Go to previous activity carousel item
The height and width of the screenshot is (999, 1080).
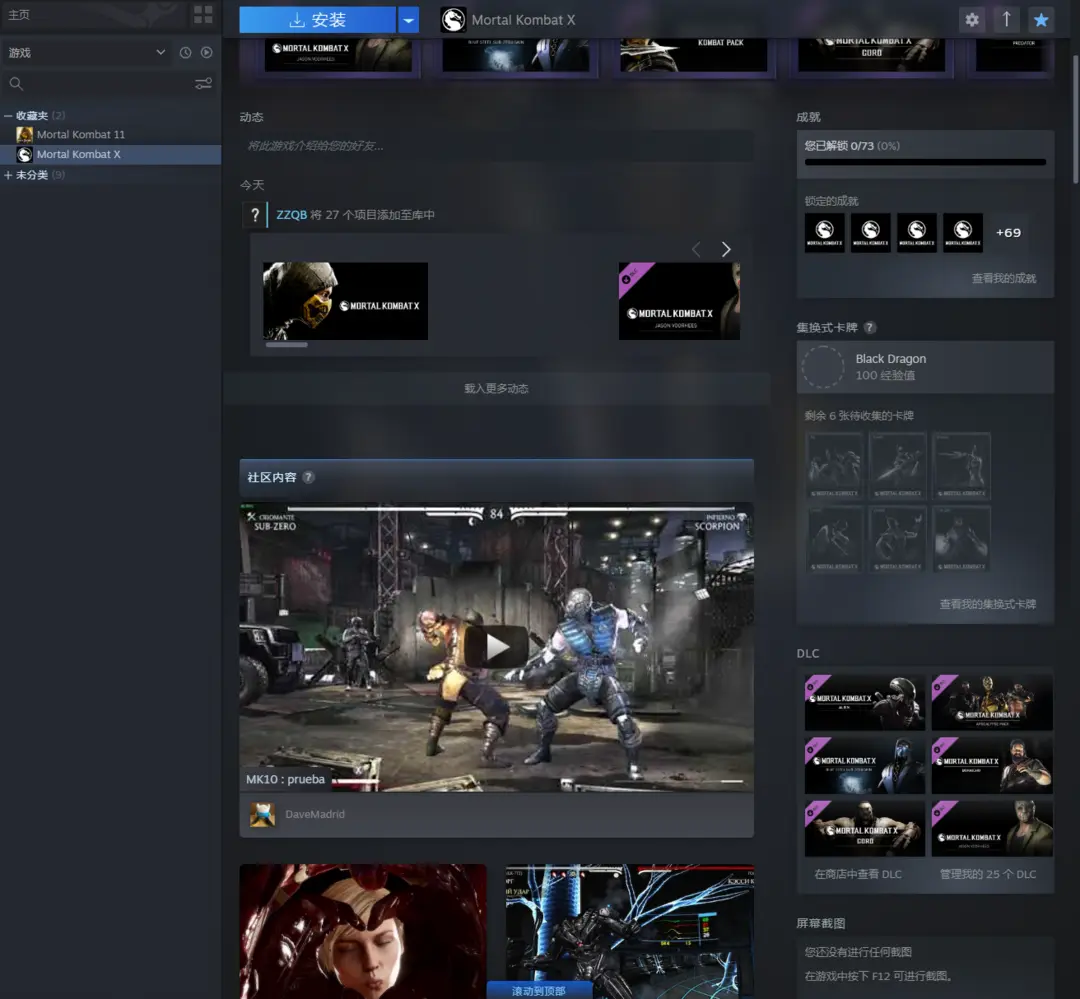coord(696,249)
